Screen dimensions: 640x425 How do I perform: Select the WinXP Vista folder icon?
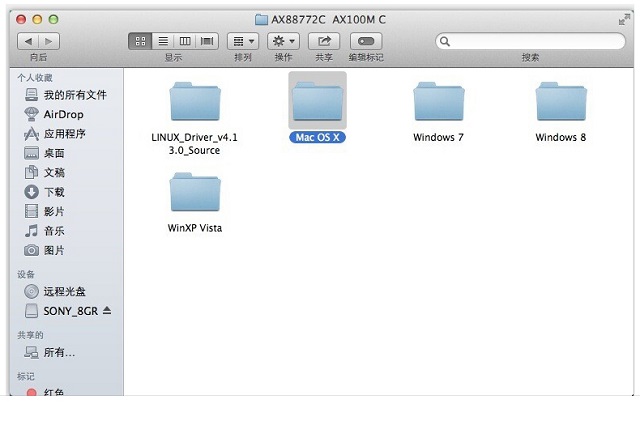195,192
